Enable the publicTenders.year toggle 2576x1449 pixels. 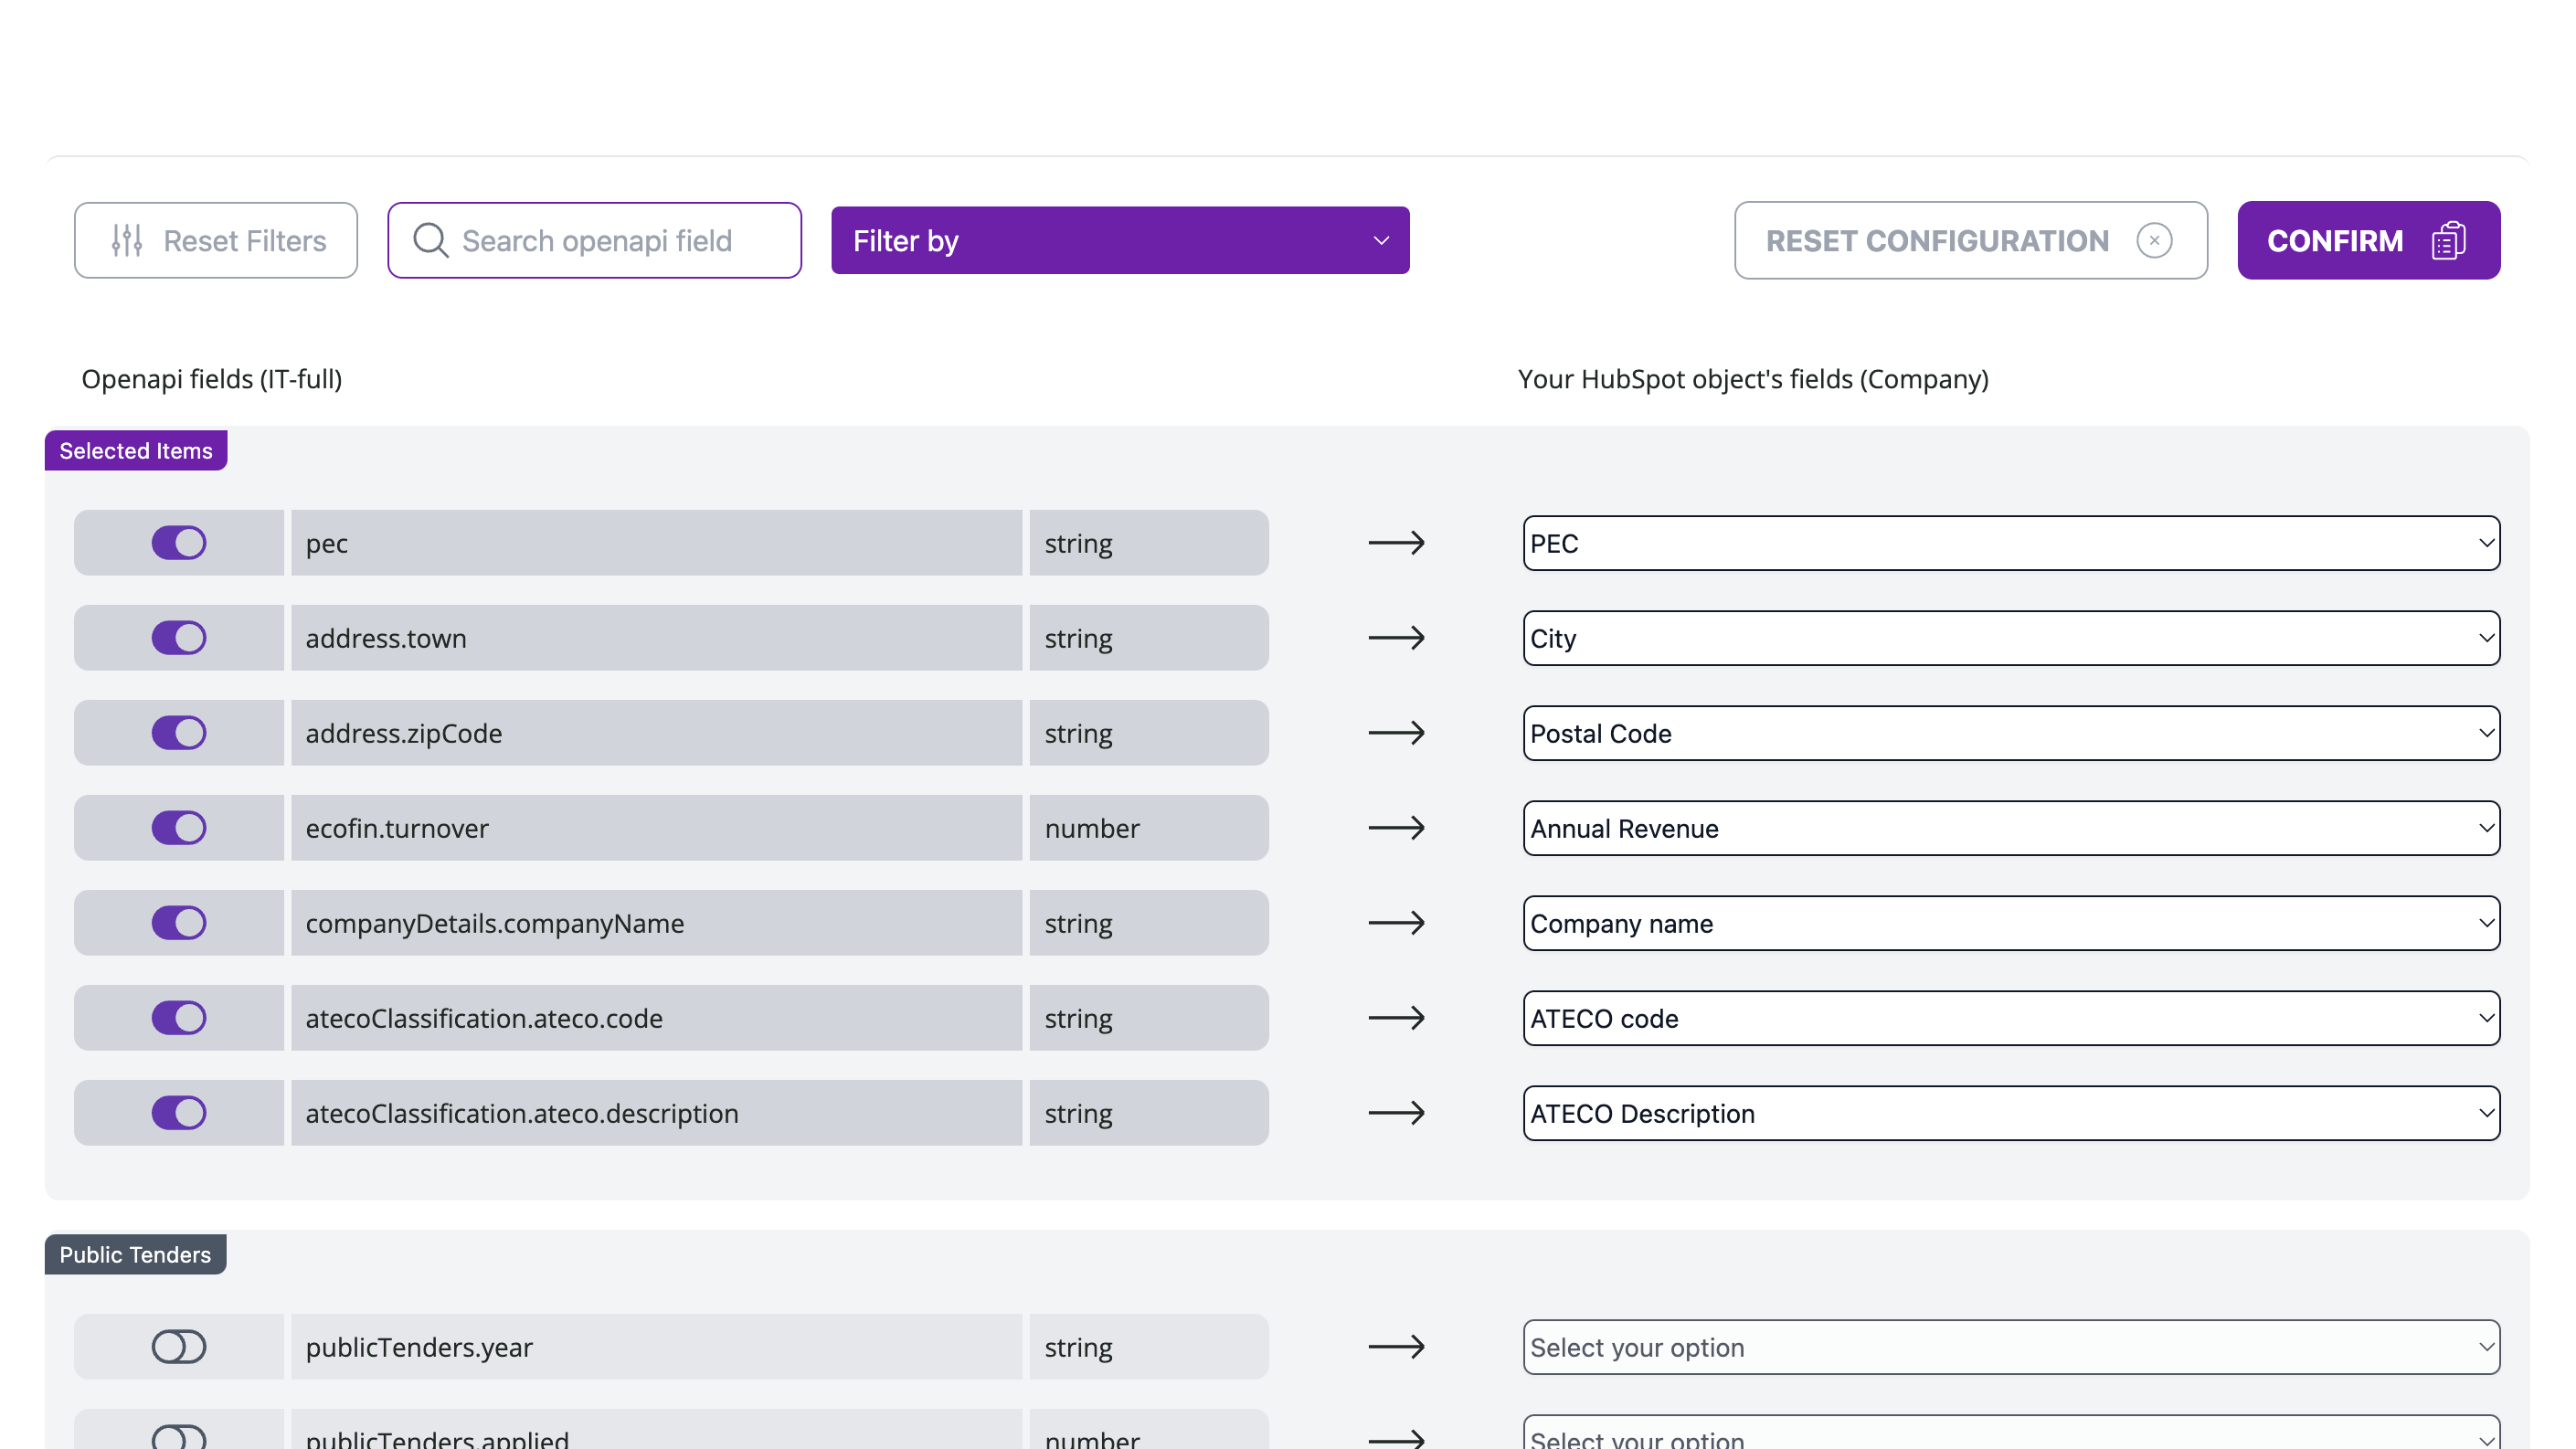pos(178,1347)
